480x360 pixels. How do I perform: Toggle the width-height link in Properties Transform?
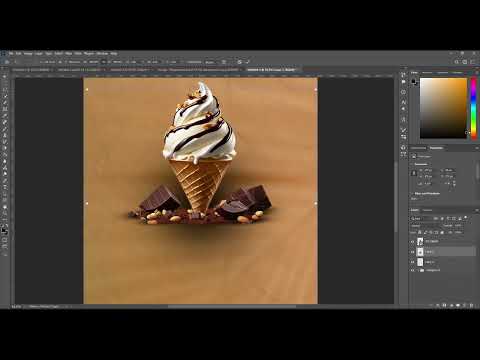(414, 173)
